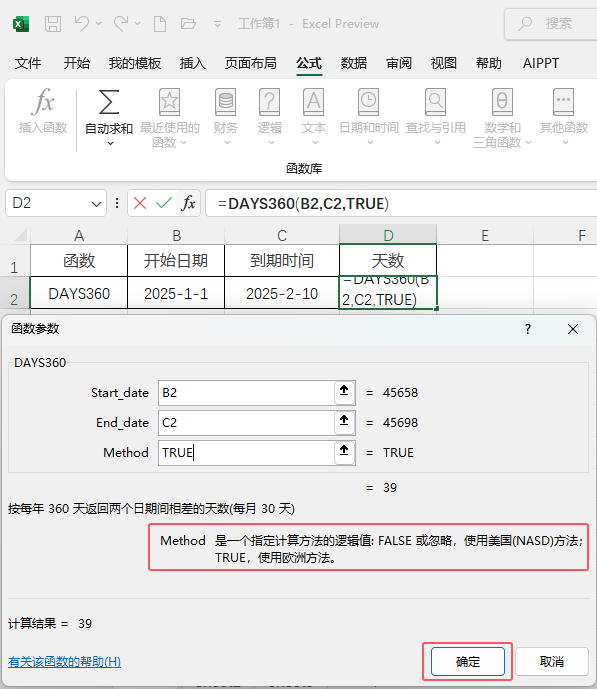
Task: Open the 文件 menu tab
Action: tap(28, 63)
